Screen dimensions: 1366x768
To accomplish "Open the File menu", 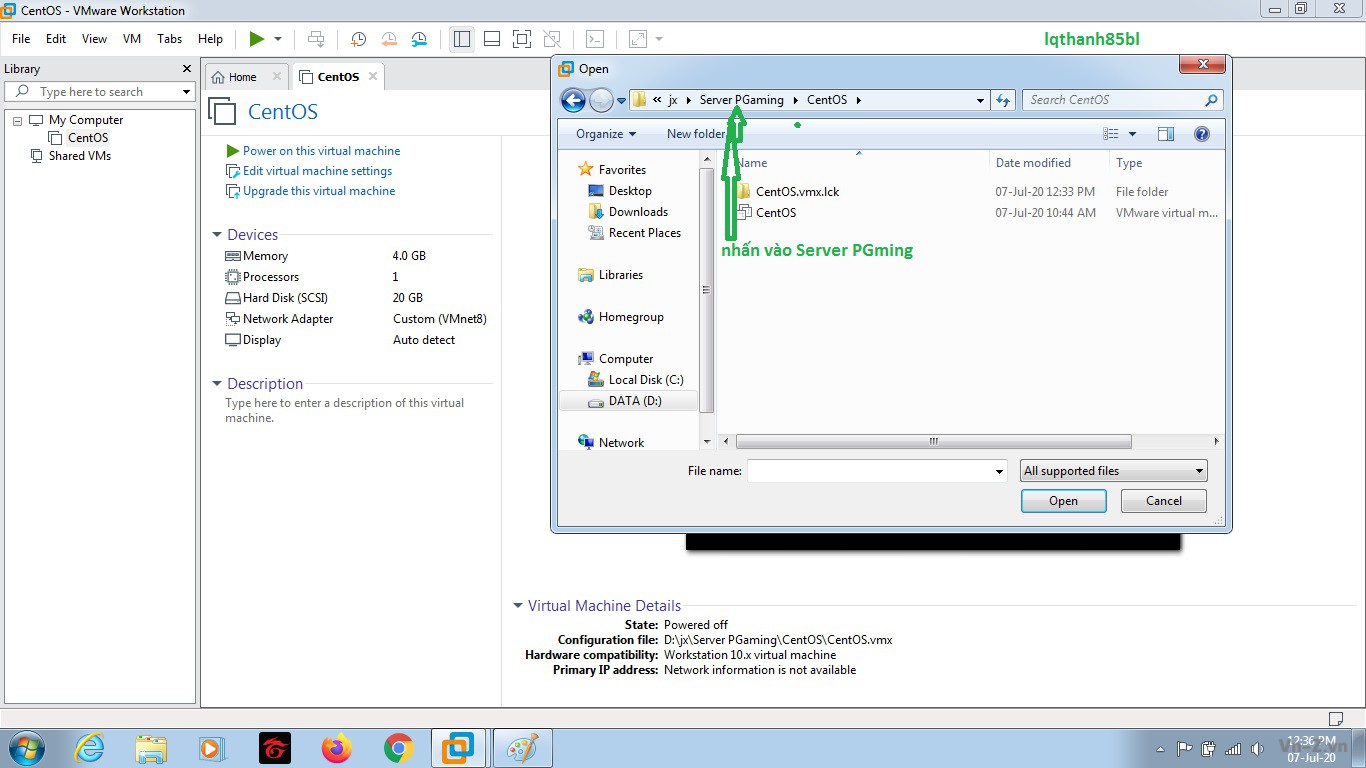I will [21, 39].
